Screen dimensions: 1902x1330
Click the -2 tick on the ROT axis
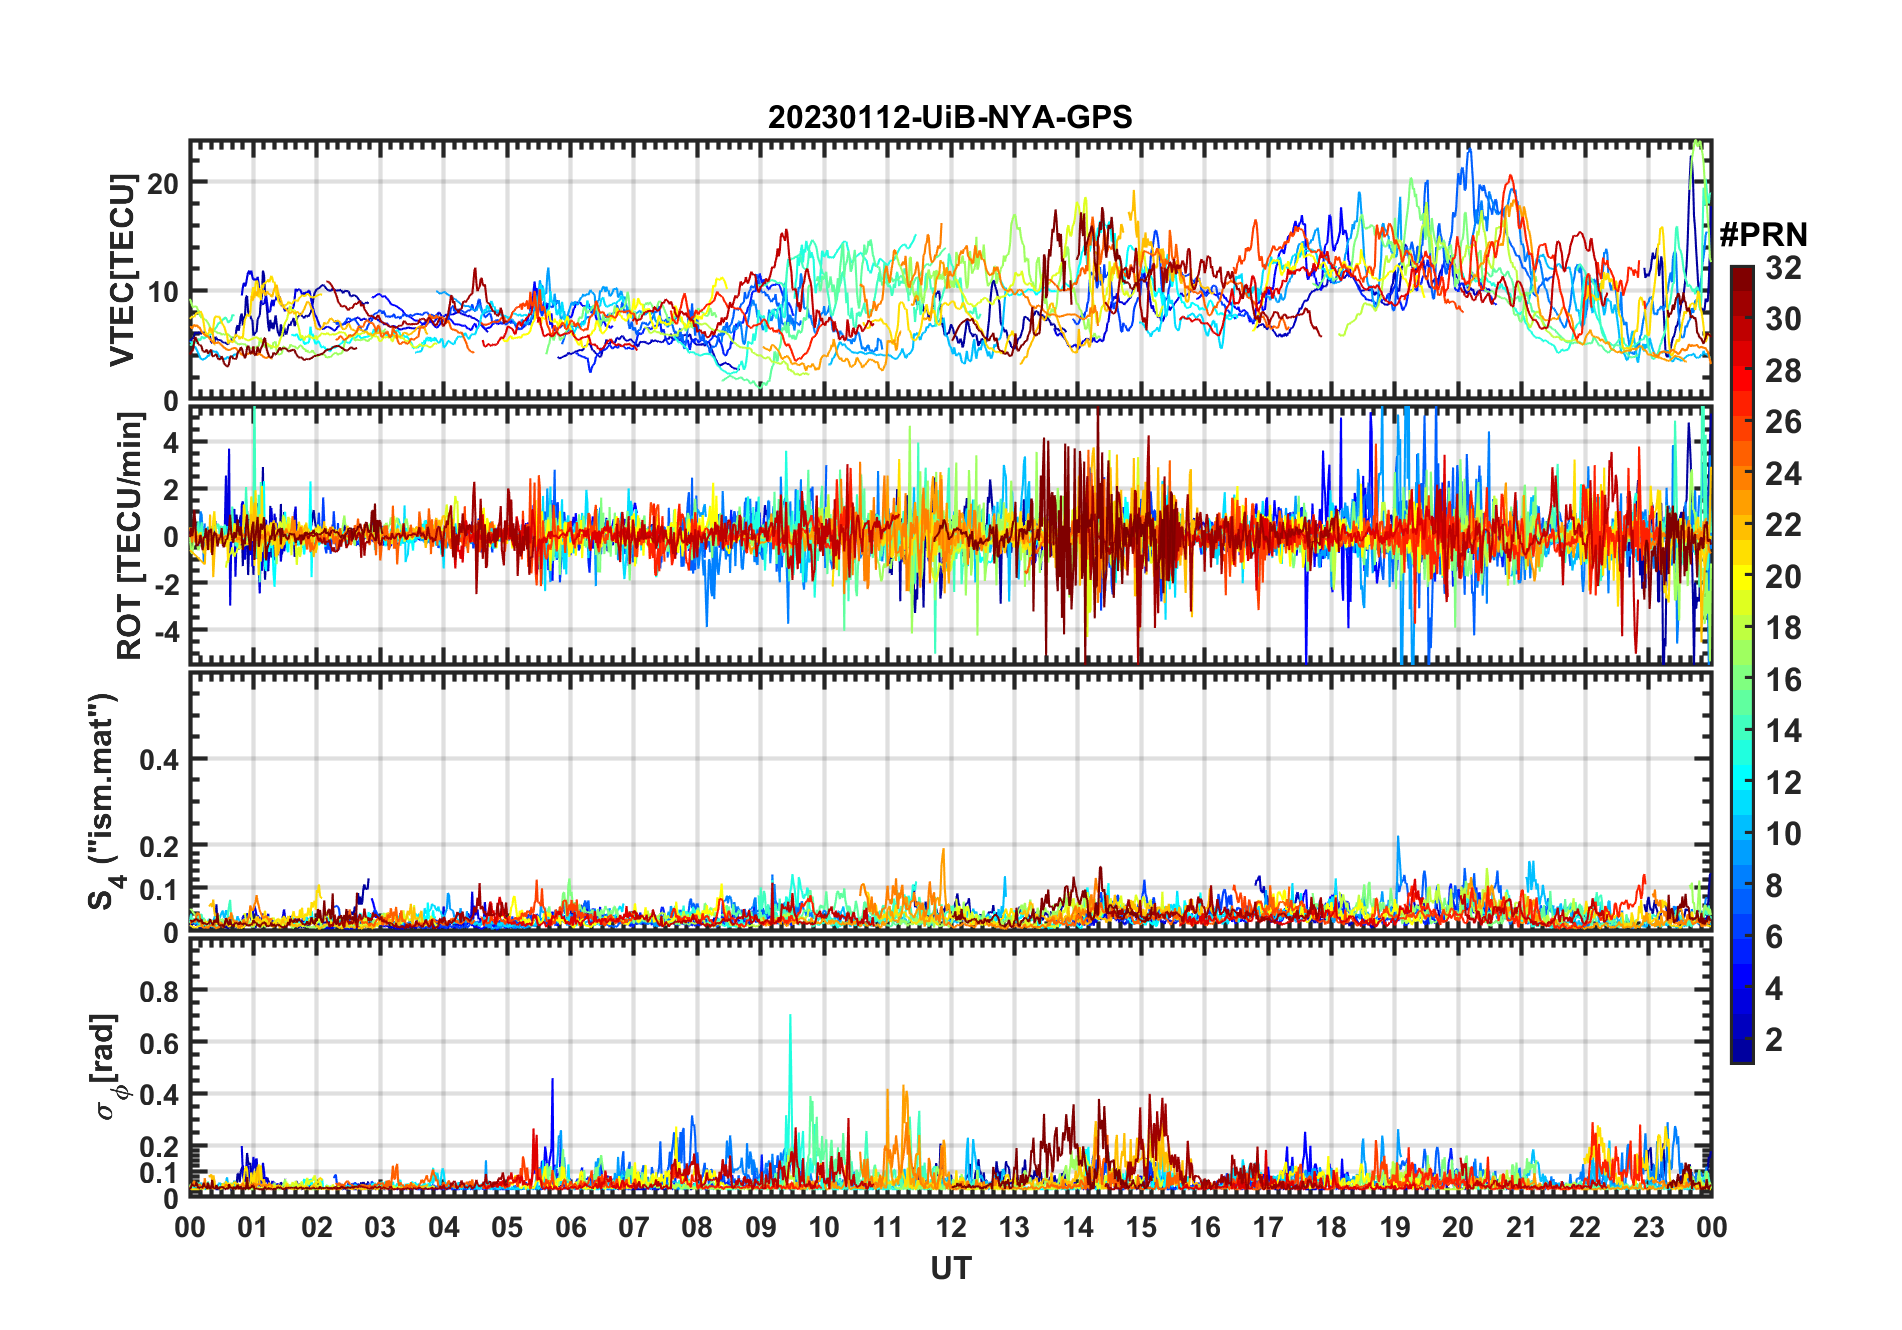pyautogui.click(x=165, y=584)
